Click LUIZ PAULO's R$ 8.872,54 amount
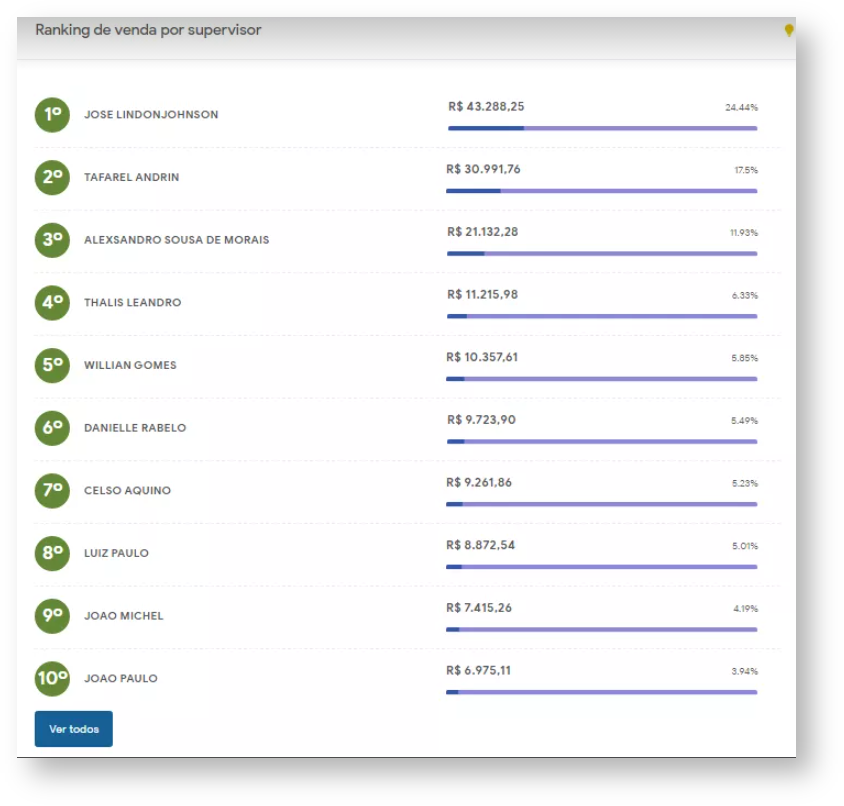 click(481, 546)
